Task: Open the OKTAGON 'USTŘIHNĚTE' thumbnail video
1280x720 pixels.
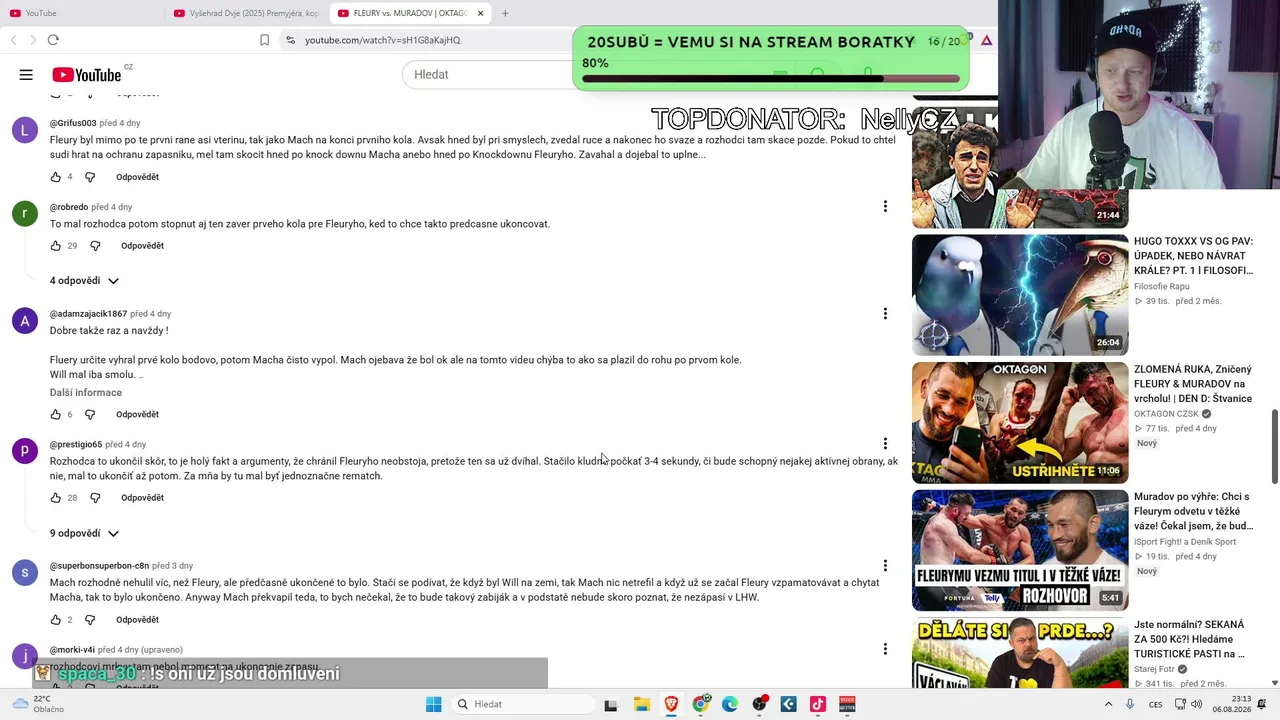Action: click(1020, 423)
